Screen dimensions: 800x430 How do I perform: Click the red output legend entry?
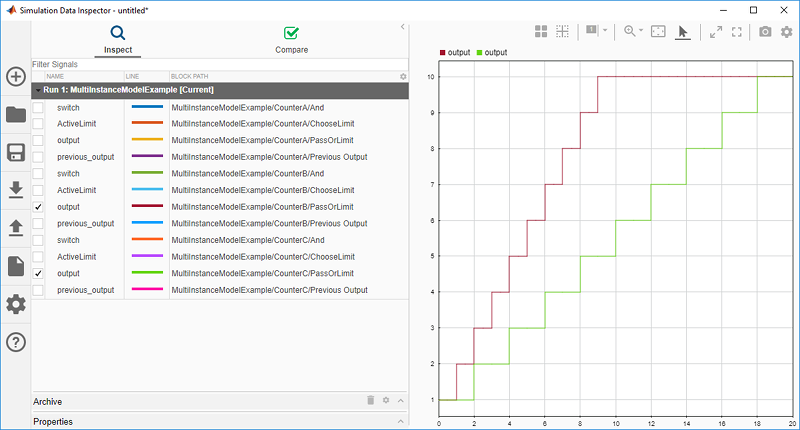[x=455, y=53]
